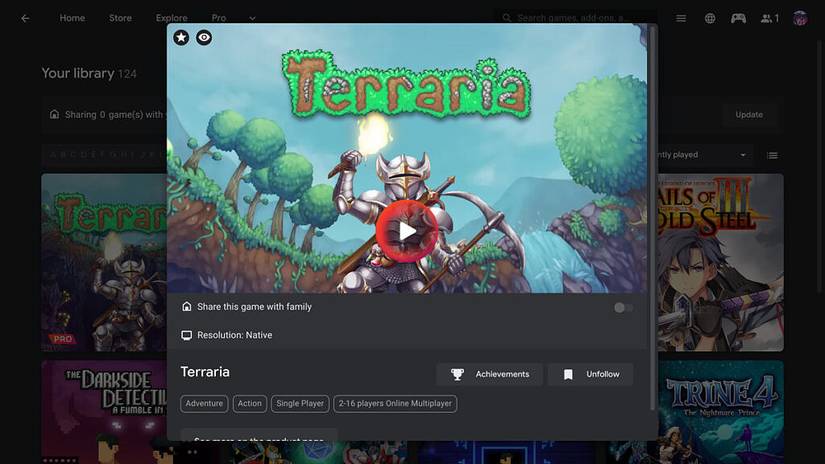825x464 pixels.
Task: Open the Trine 4 thumbnail
Action: pyautogui.click(x=720, y=411)
